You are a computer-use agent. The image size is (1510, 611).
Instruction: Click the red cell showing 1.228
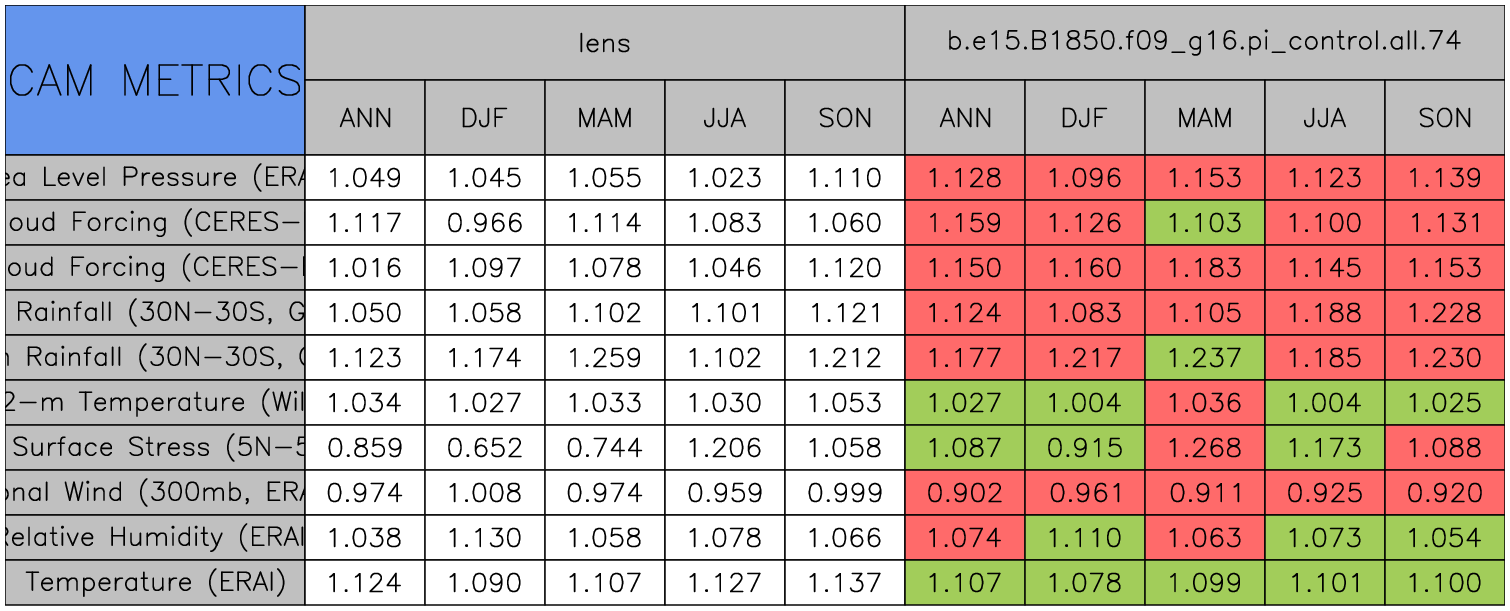(x=1445, y=313)
